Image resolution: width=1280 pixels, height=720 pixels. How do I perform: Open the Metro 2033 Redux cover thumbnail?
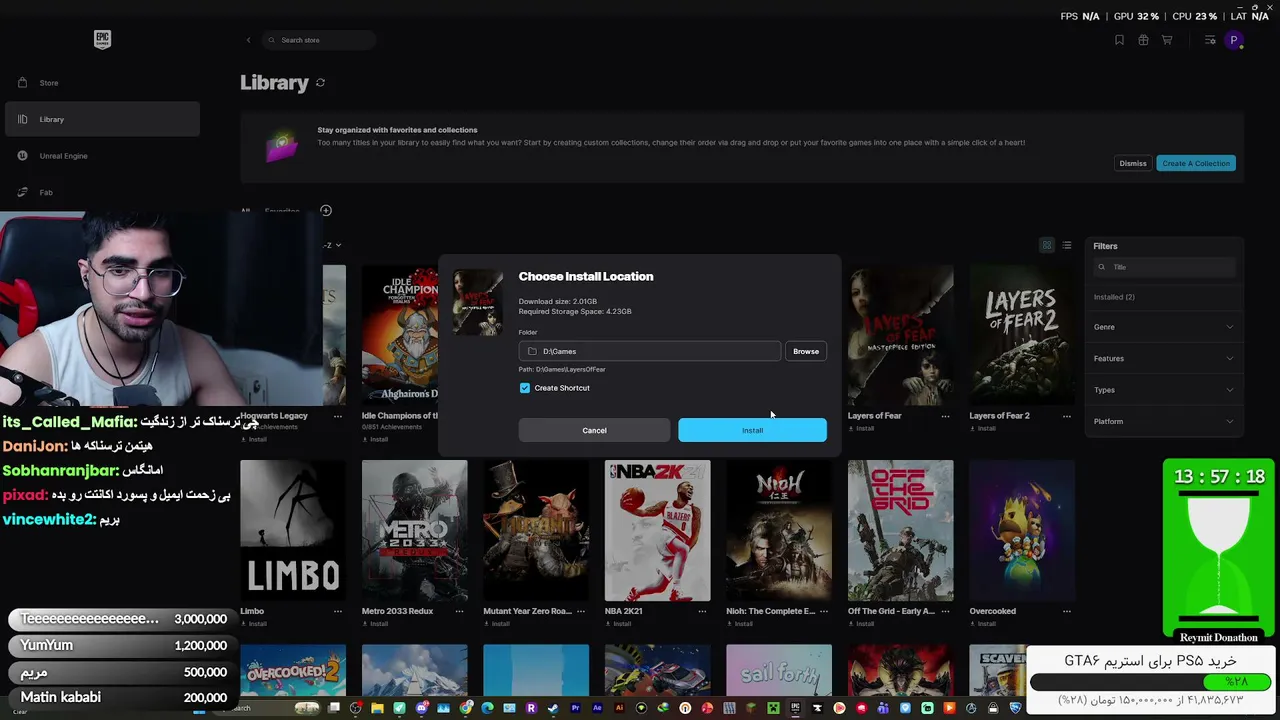[x=414, y=531]
